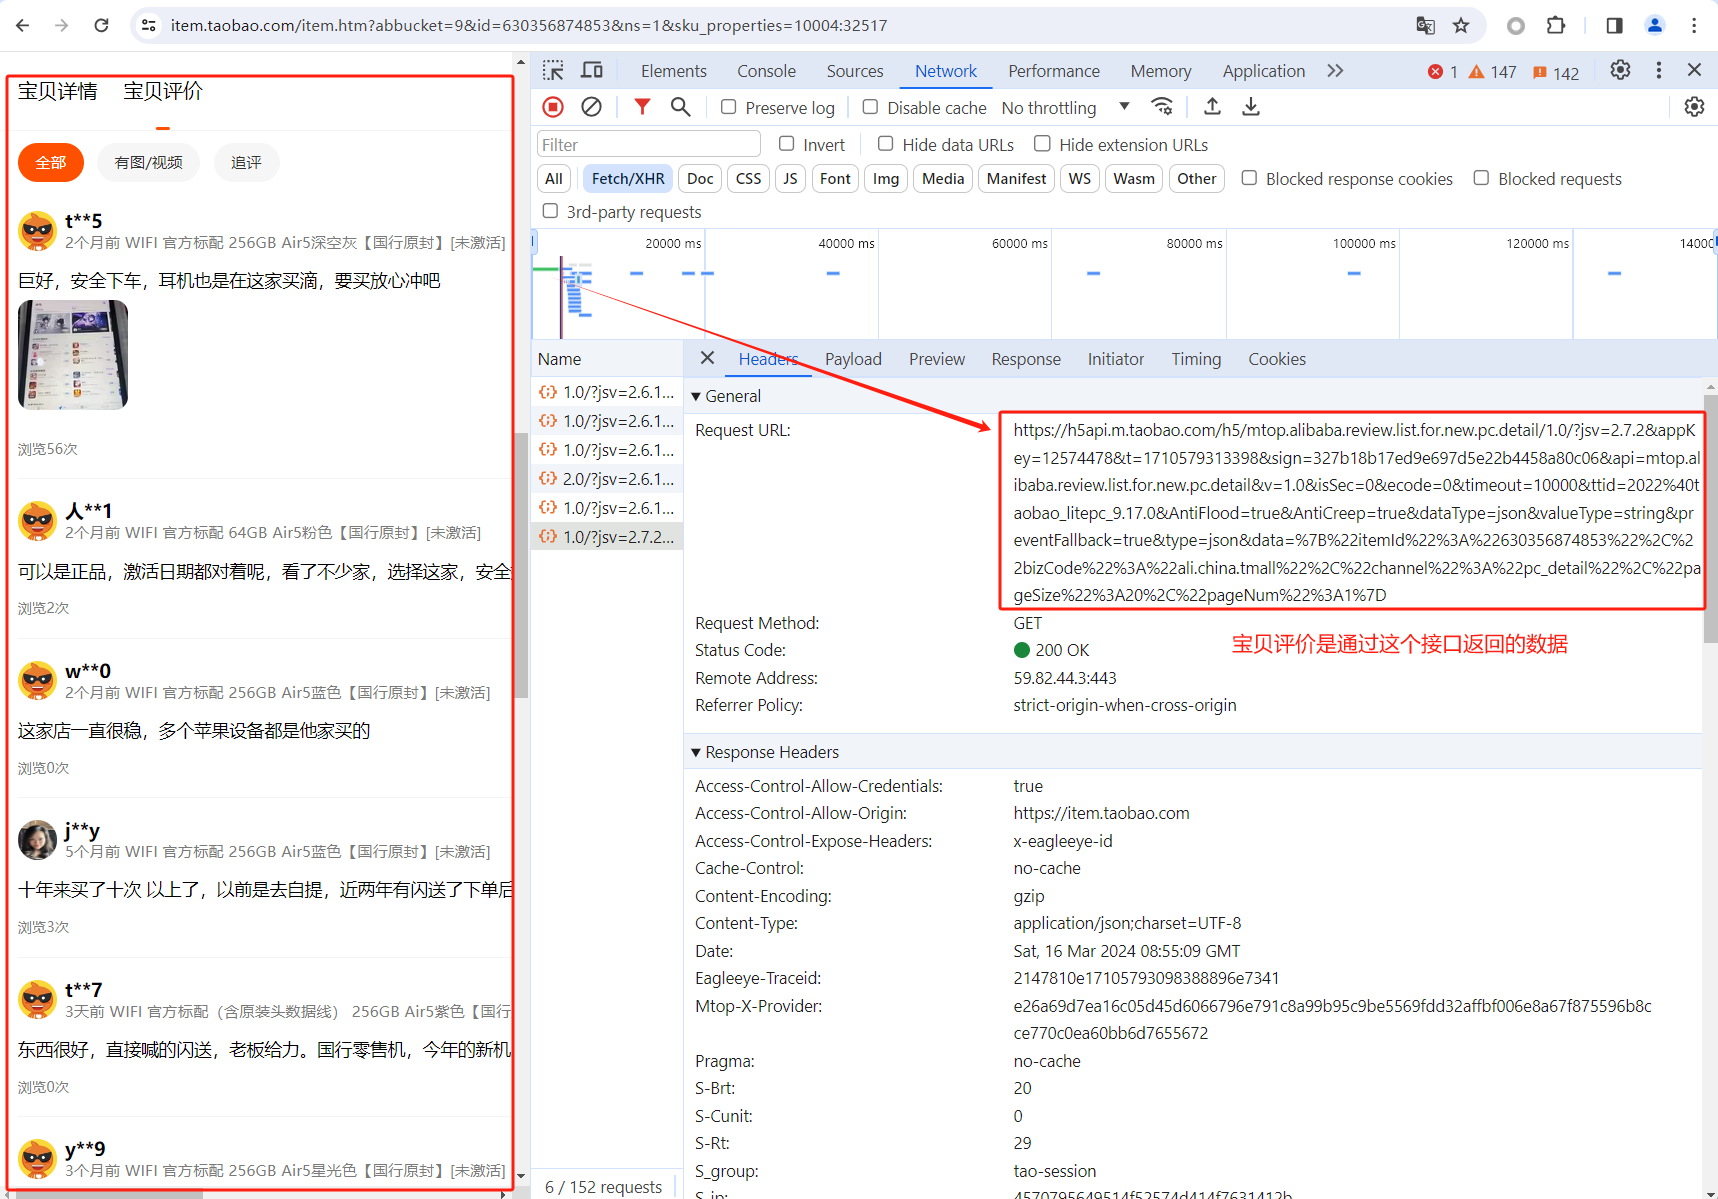
Task: Open the No throttling dropdown
Action: [x=1066, y=107]
